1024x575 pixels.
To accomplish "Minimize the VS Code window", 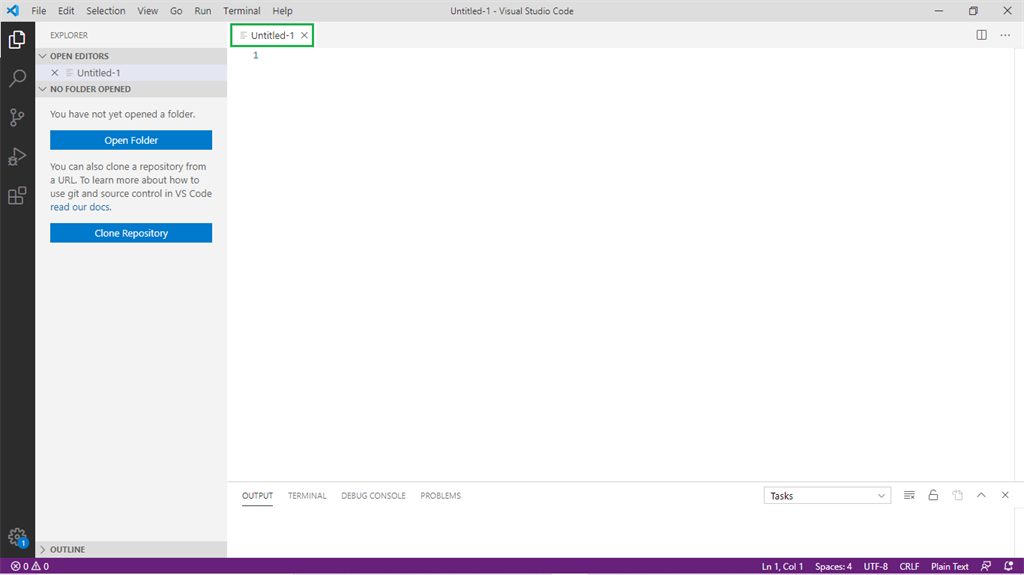I will (938, 10).
